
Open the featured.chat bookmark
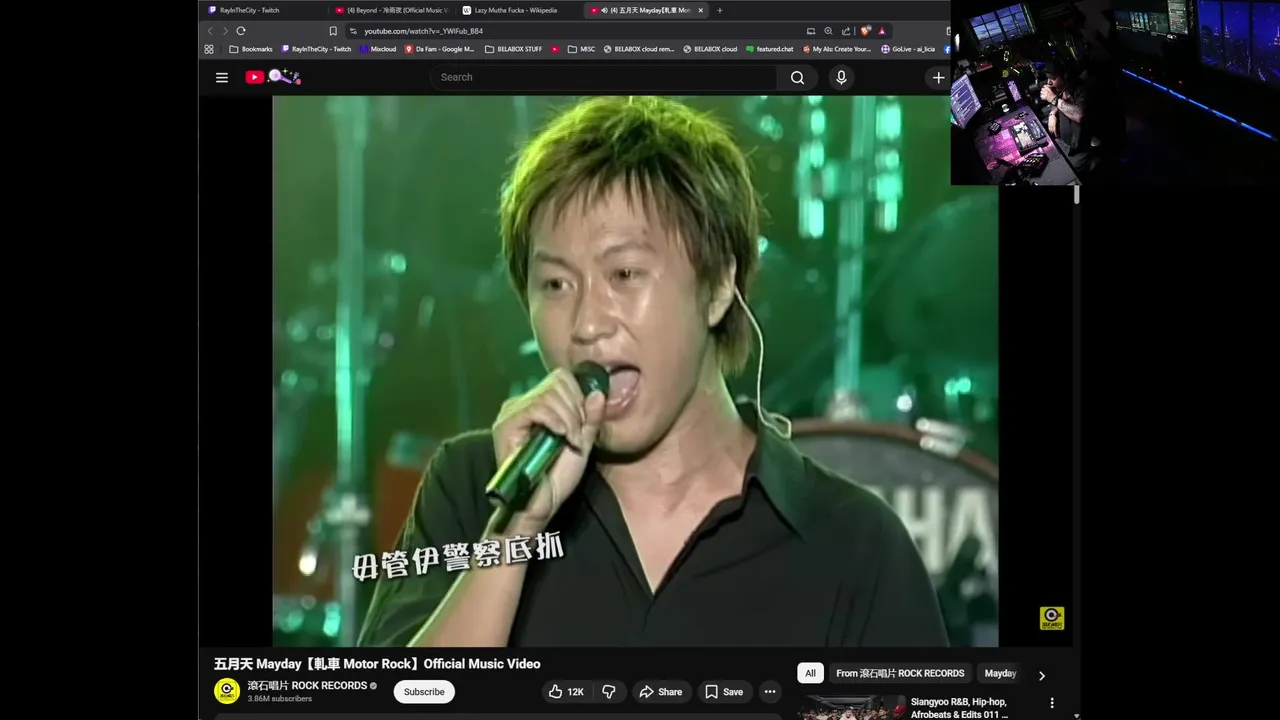click(770, 49)
